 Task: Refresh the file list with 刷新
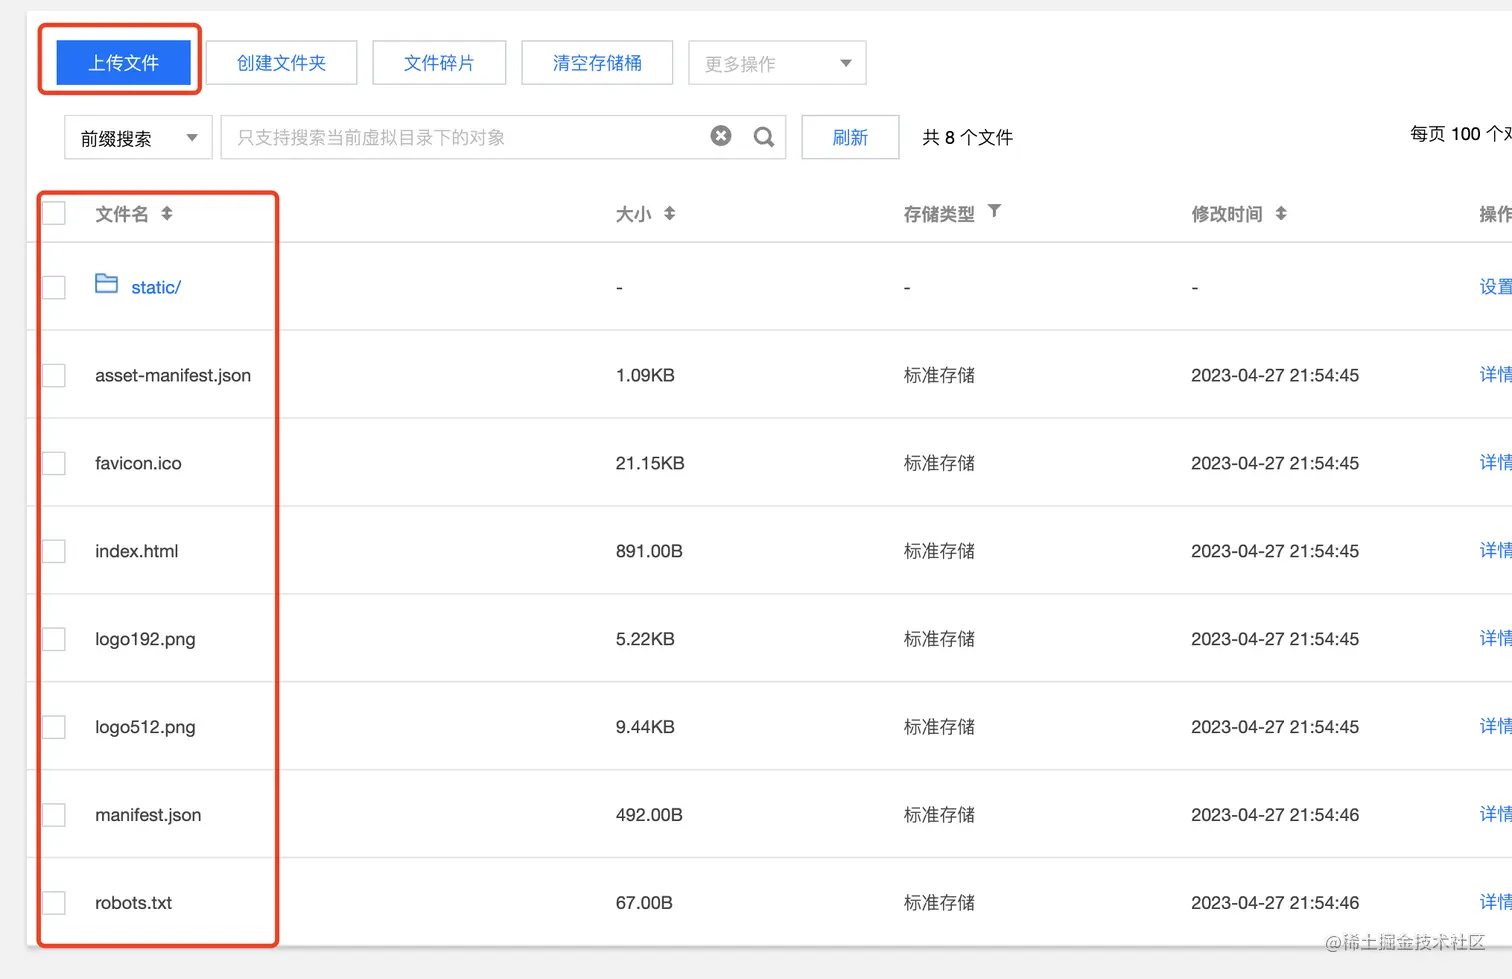[850, 138]
